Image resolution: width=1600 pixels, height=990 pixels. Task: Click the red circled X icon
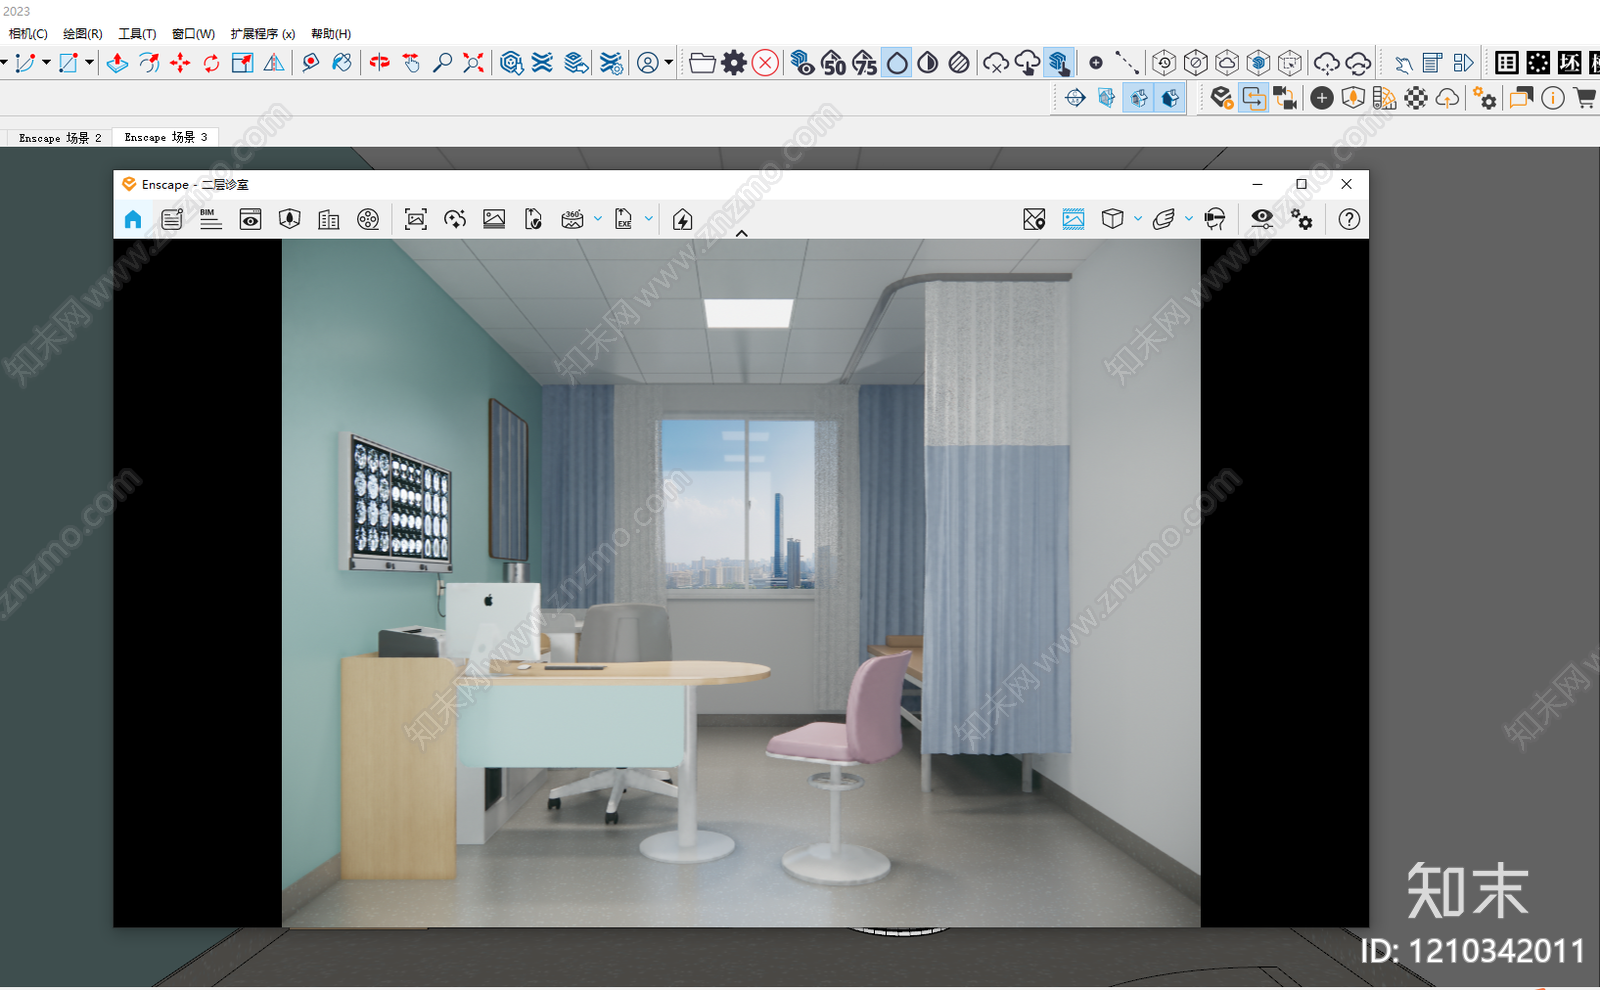point(765,63)
